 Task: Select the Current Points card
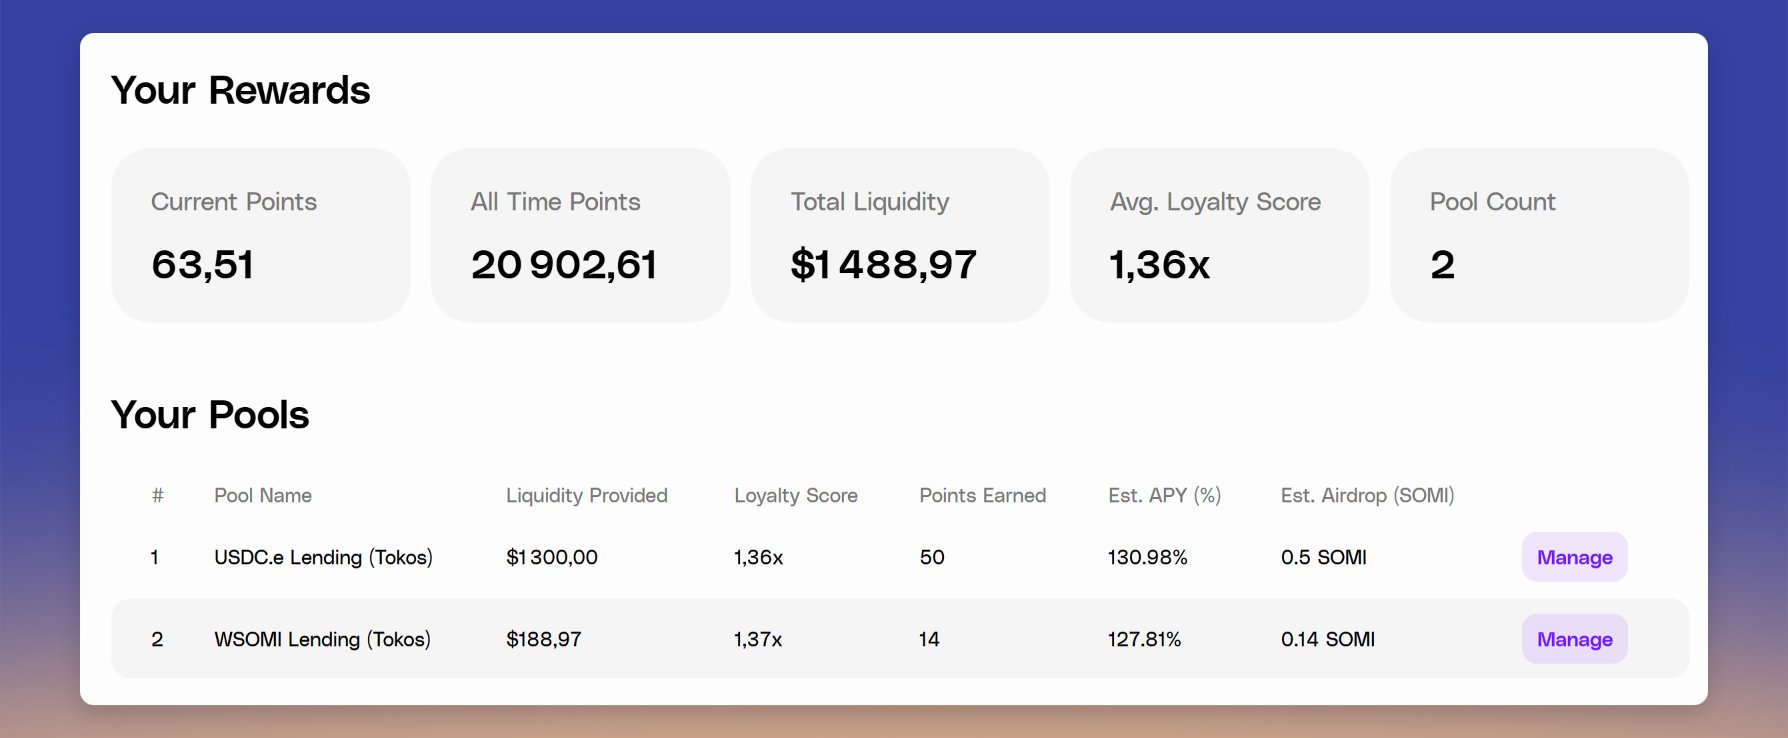pos(260,235)
